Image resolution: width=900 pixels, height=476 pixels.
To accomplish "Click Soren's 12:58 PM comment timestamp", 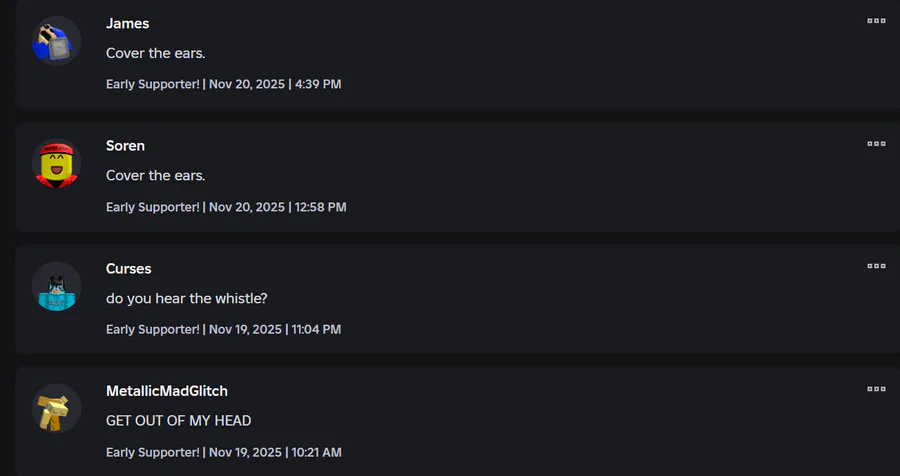I will [321, 207].
